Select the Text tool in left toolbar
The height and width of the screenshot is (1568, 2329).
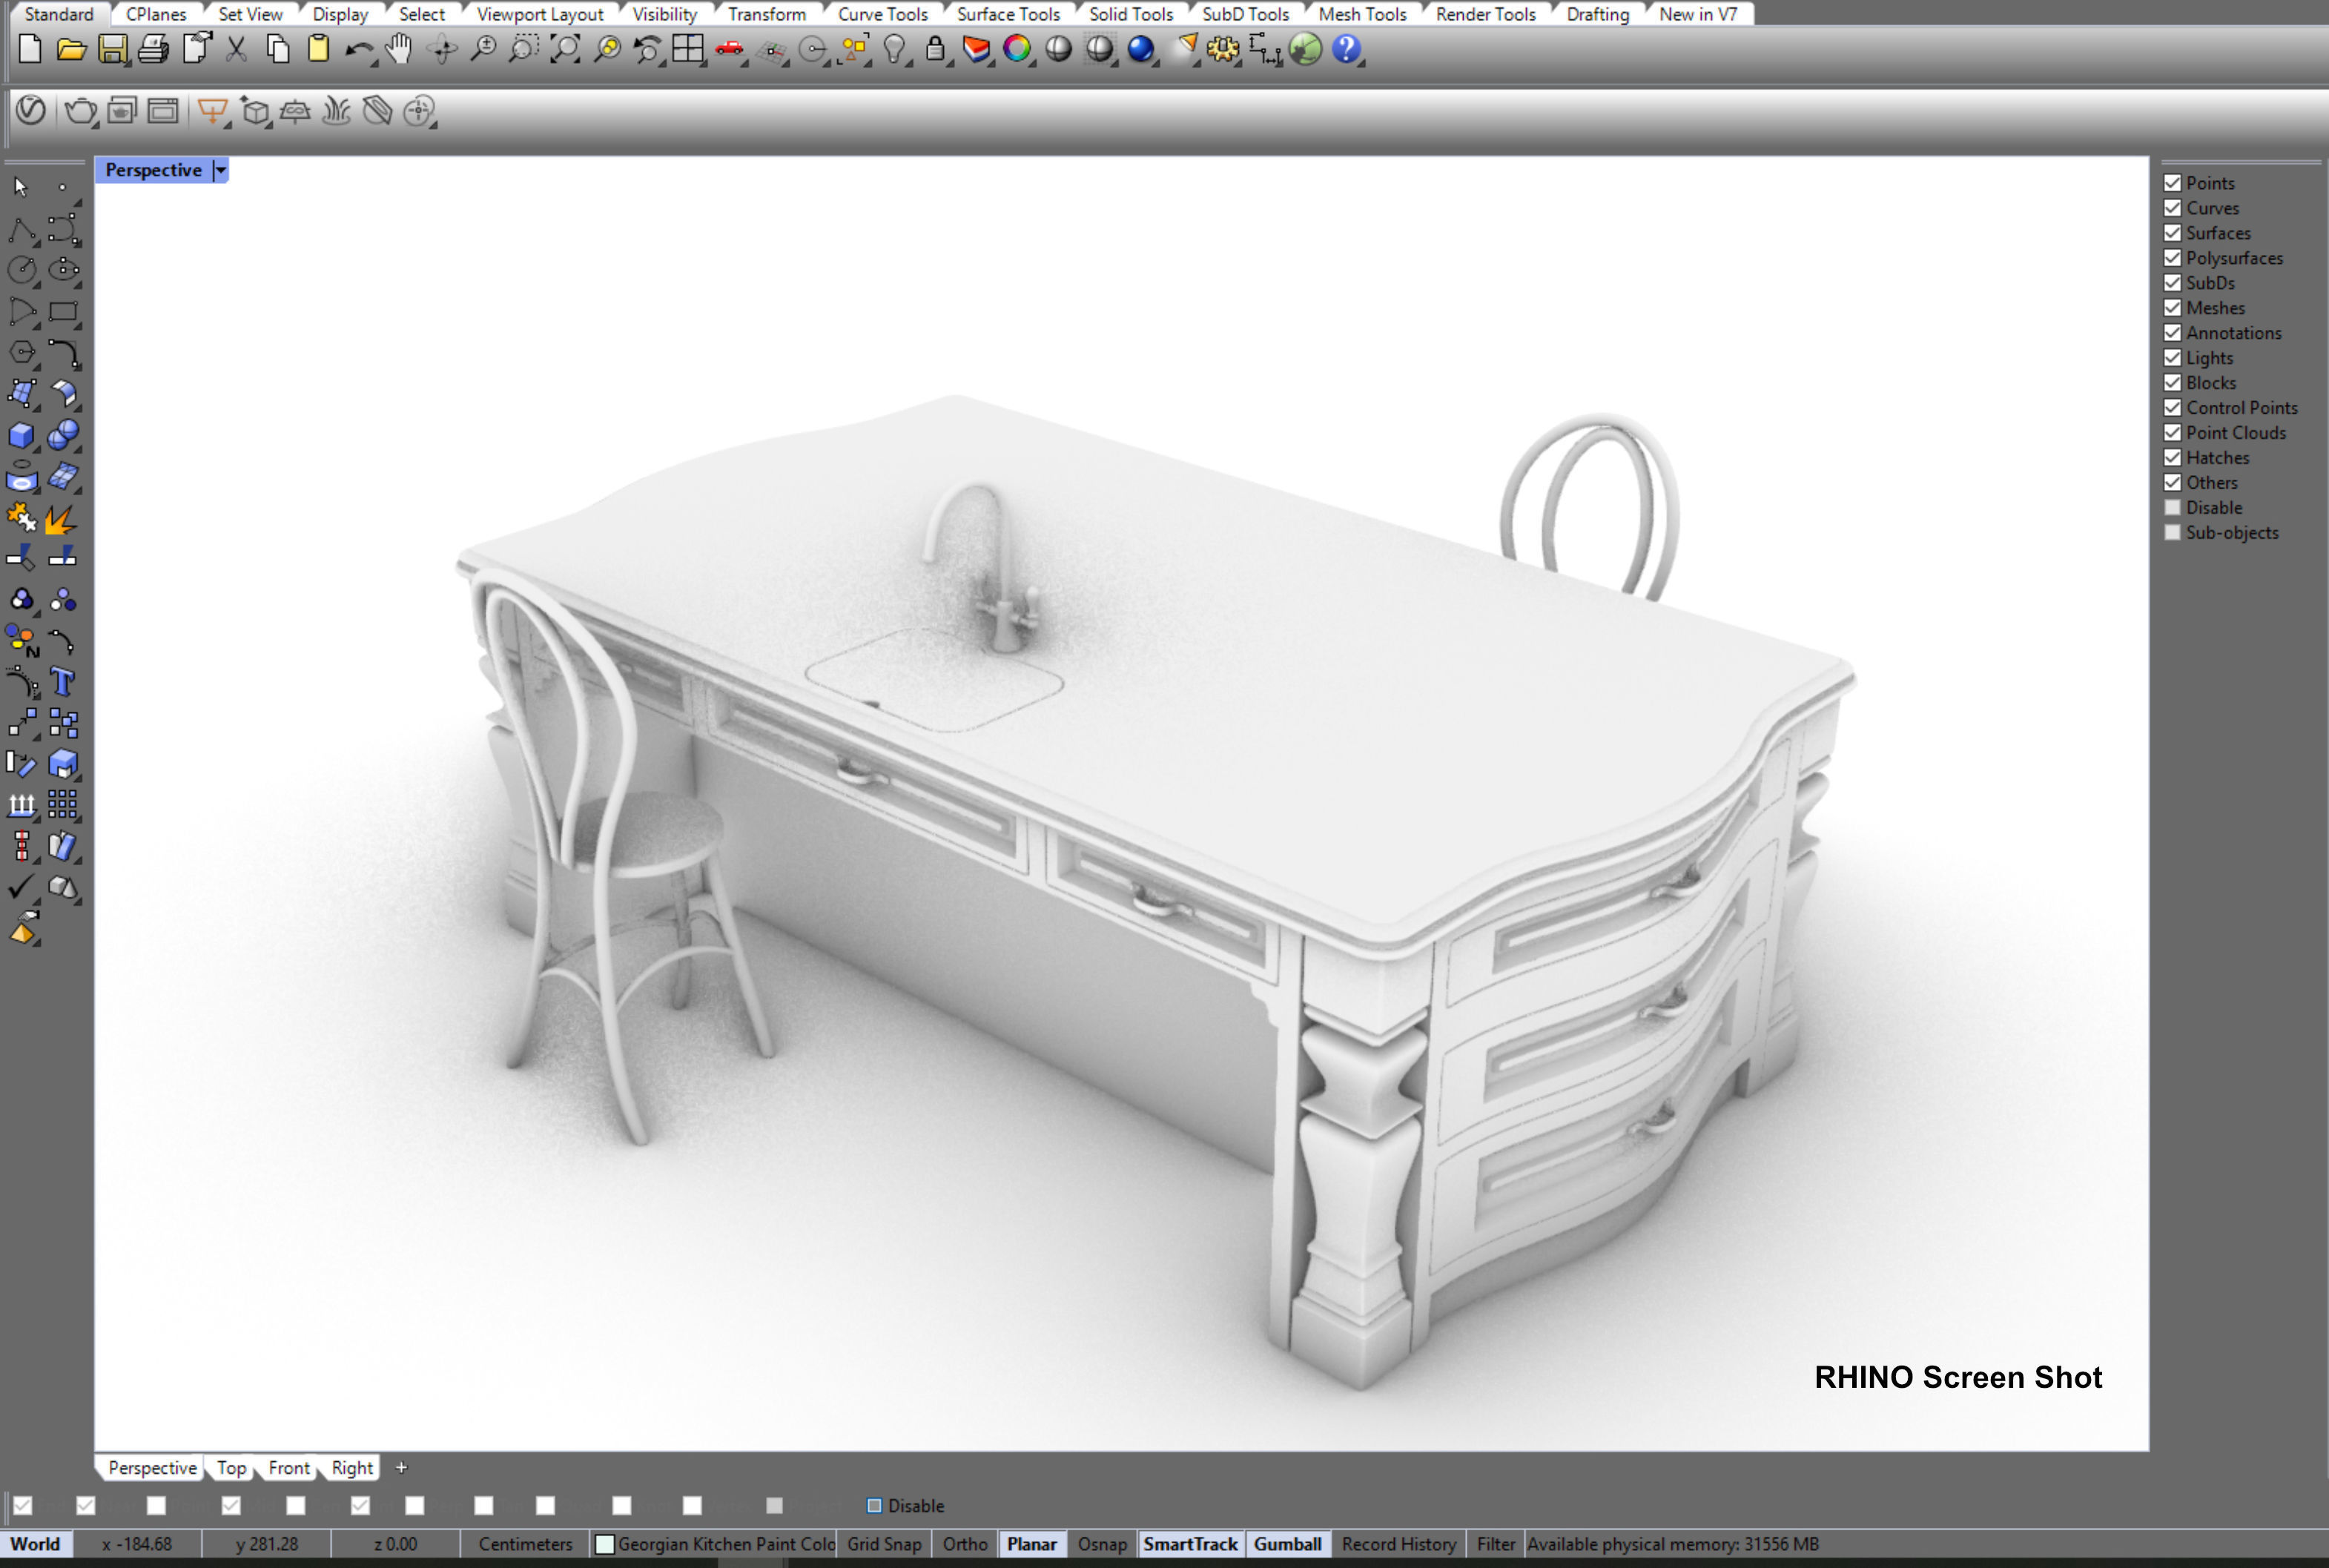(62, 682)
